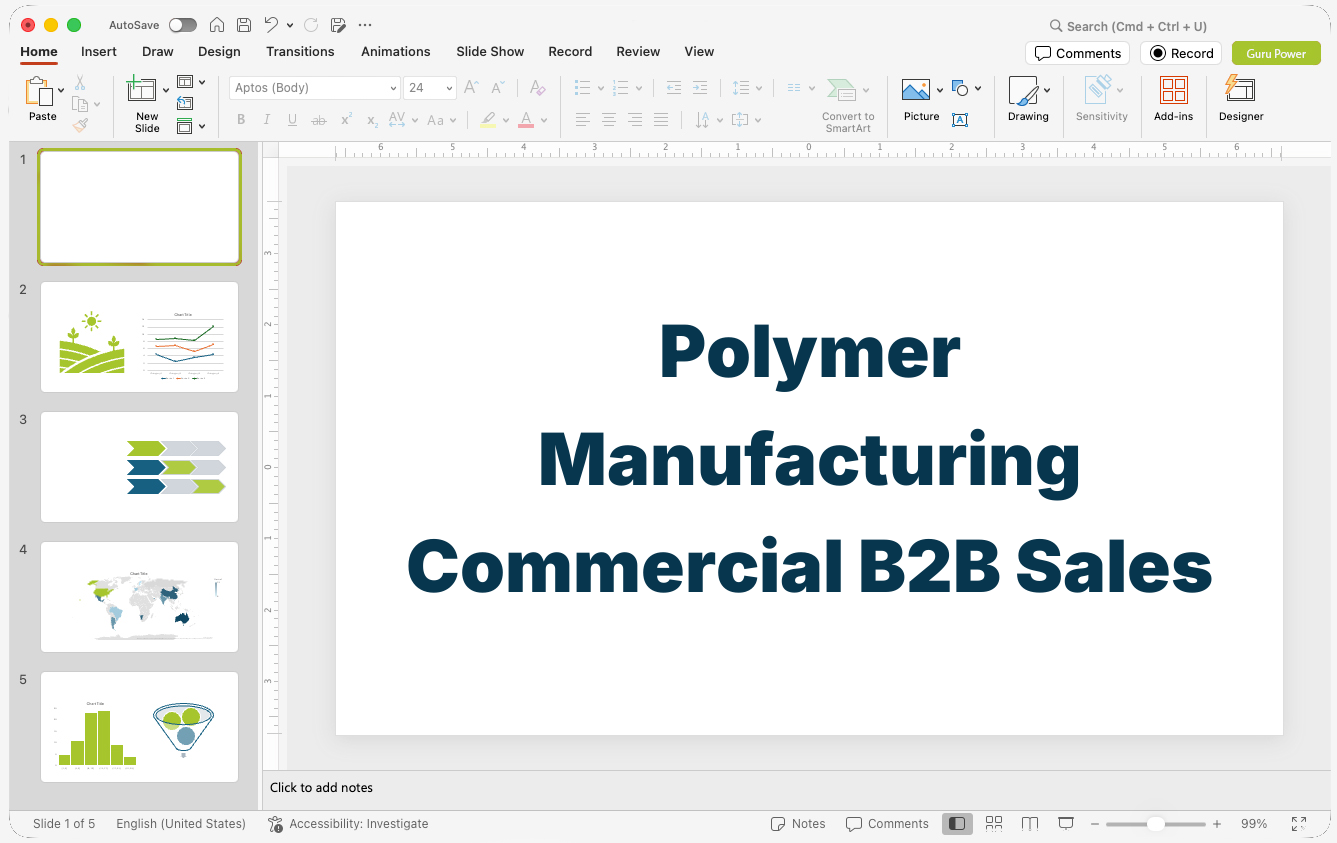Select slide 3 thumbnail with arrows
The height and width of the screenshot is (843, 1337).
[140, 467]
